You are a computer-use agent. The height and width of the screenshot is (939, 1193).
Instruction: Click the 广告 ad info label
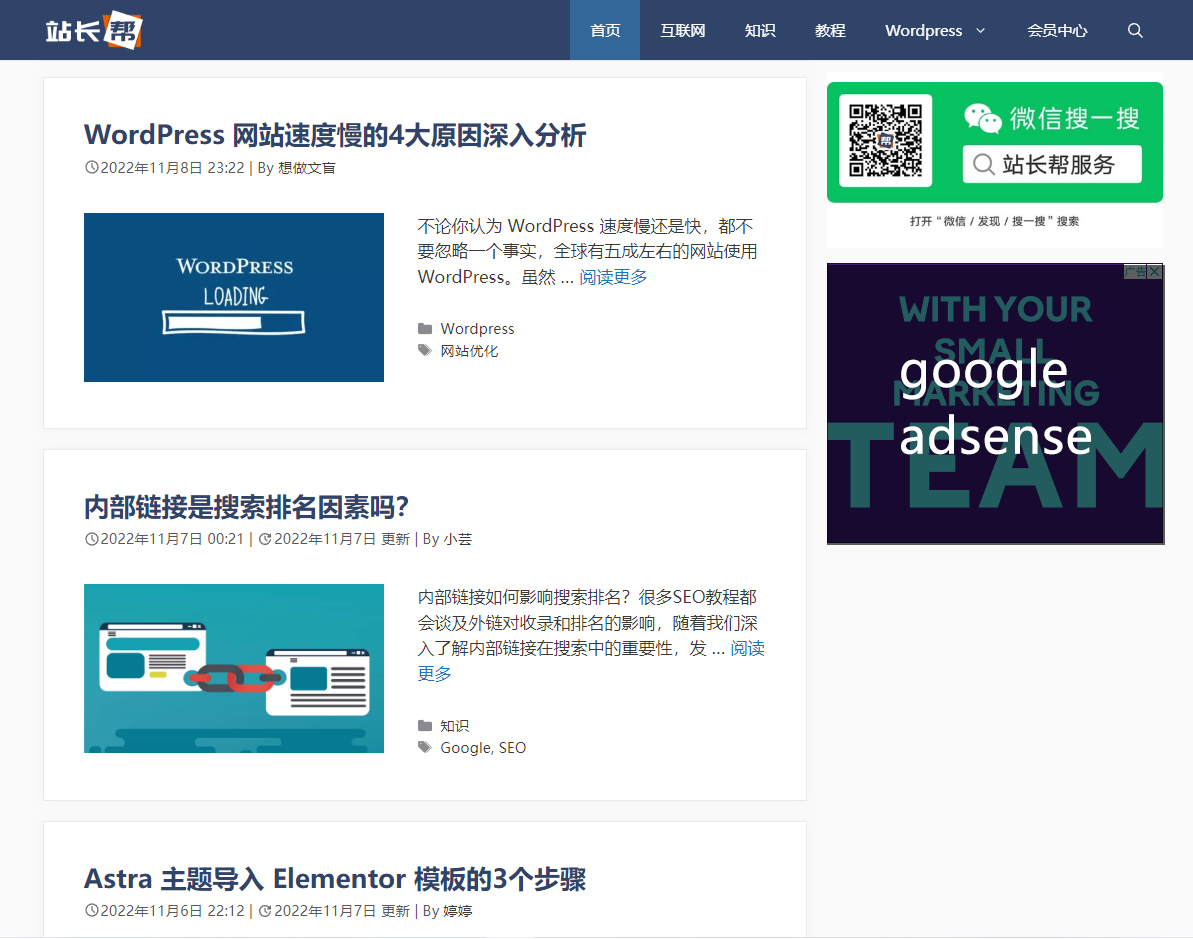(1135, 272)
